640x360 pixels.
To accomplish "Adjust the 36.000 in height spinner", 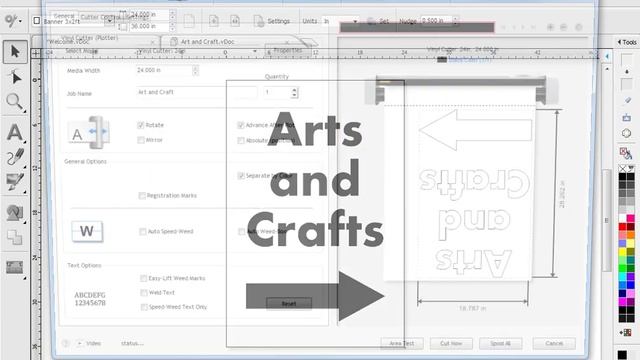I will 172,27.
